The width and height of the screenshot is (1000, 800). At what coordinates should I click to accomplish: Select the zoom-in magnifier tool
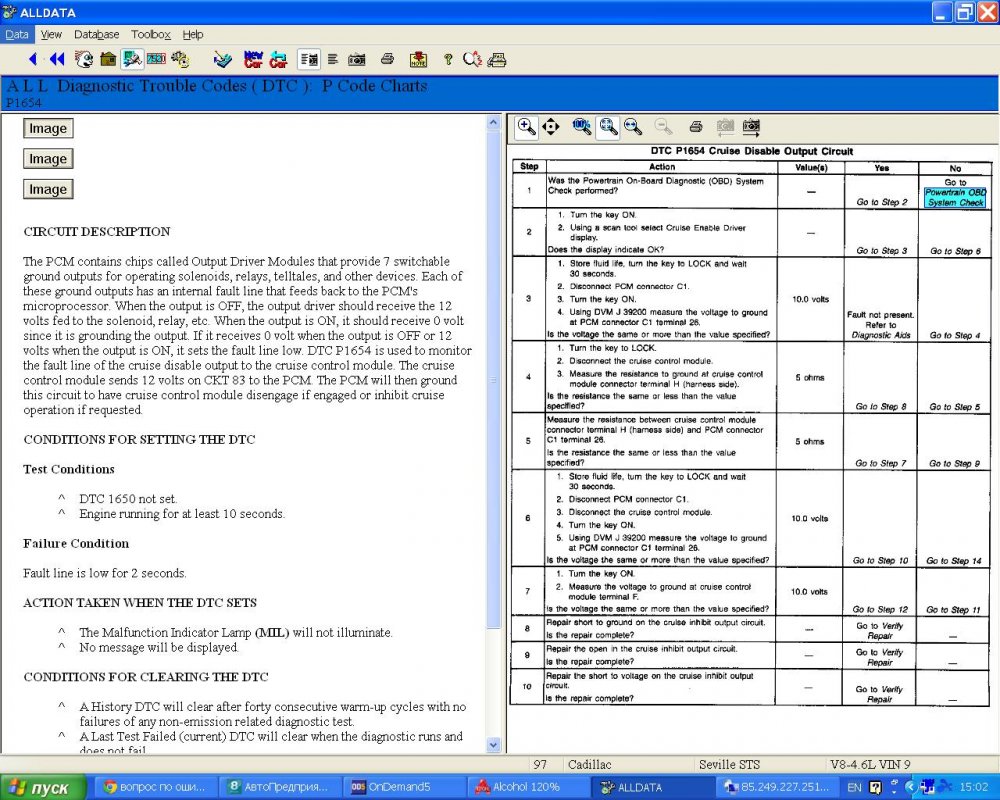coord(526,127)
